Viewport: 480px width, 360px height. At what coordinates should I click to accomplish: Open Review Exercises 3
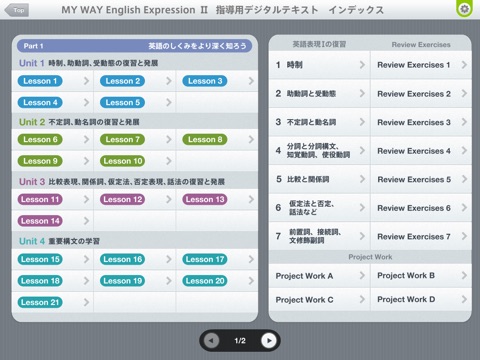pyautogui.click(x=421, y=122)
